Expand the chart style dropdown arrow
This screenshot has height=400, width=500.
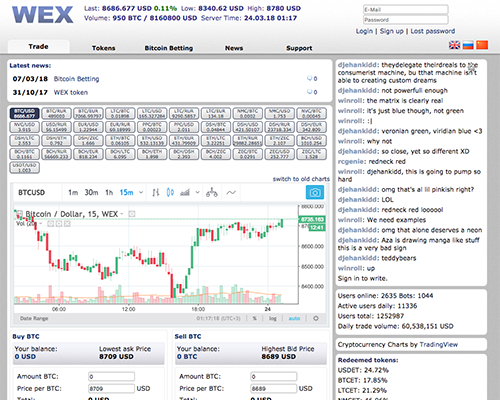[197, 192]
